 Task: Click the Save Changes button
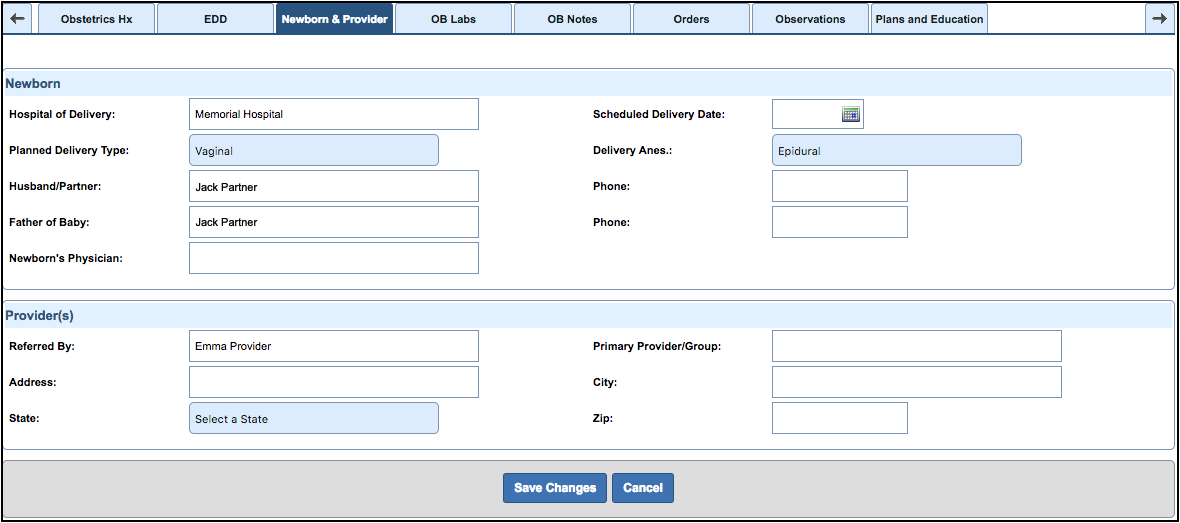555,488
